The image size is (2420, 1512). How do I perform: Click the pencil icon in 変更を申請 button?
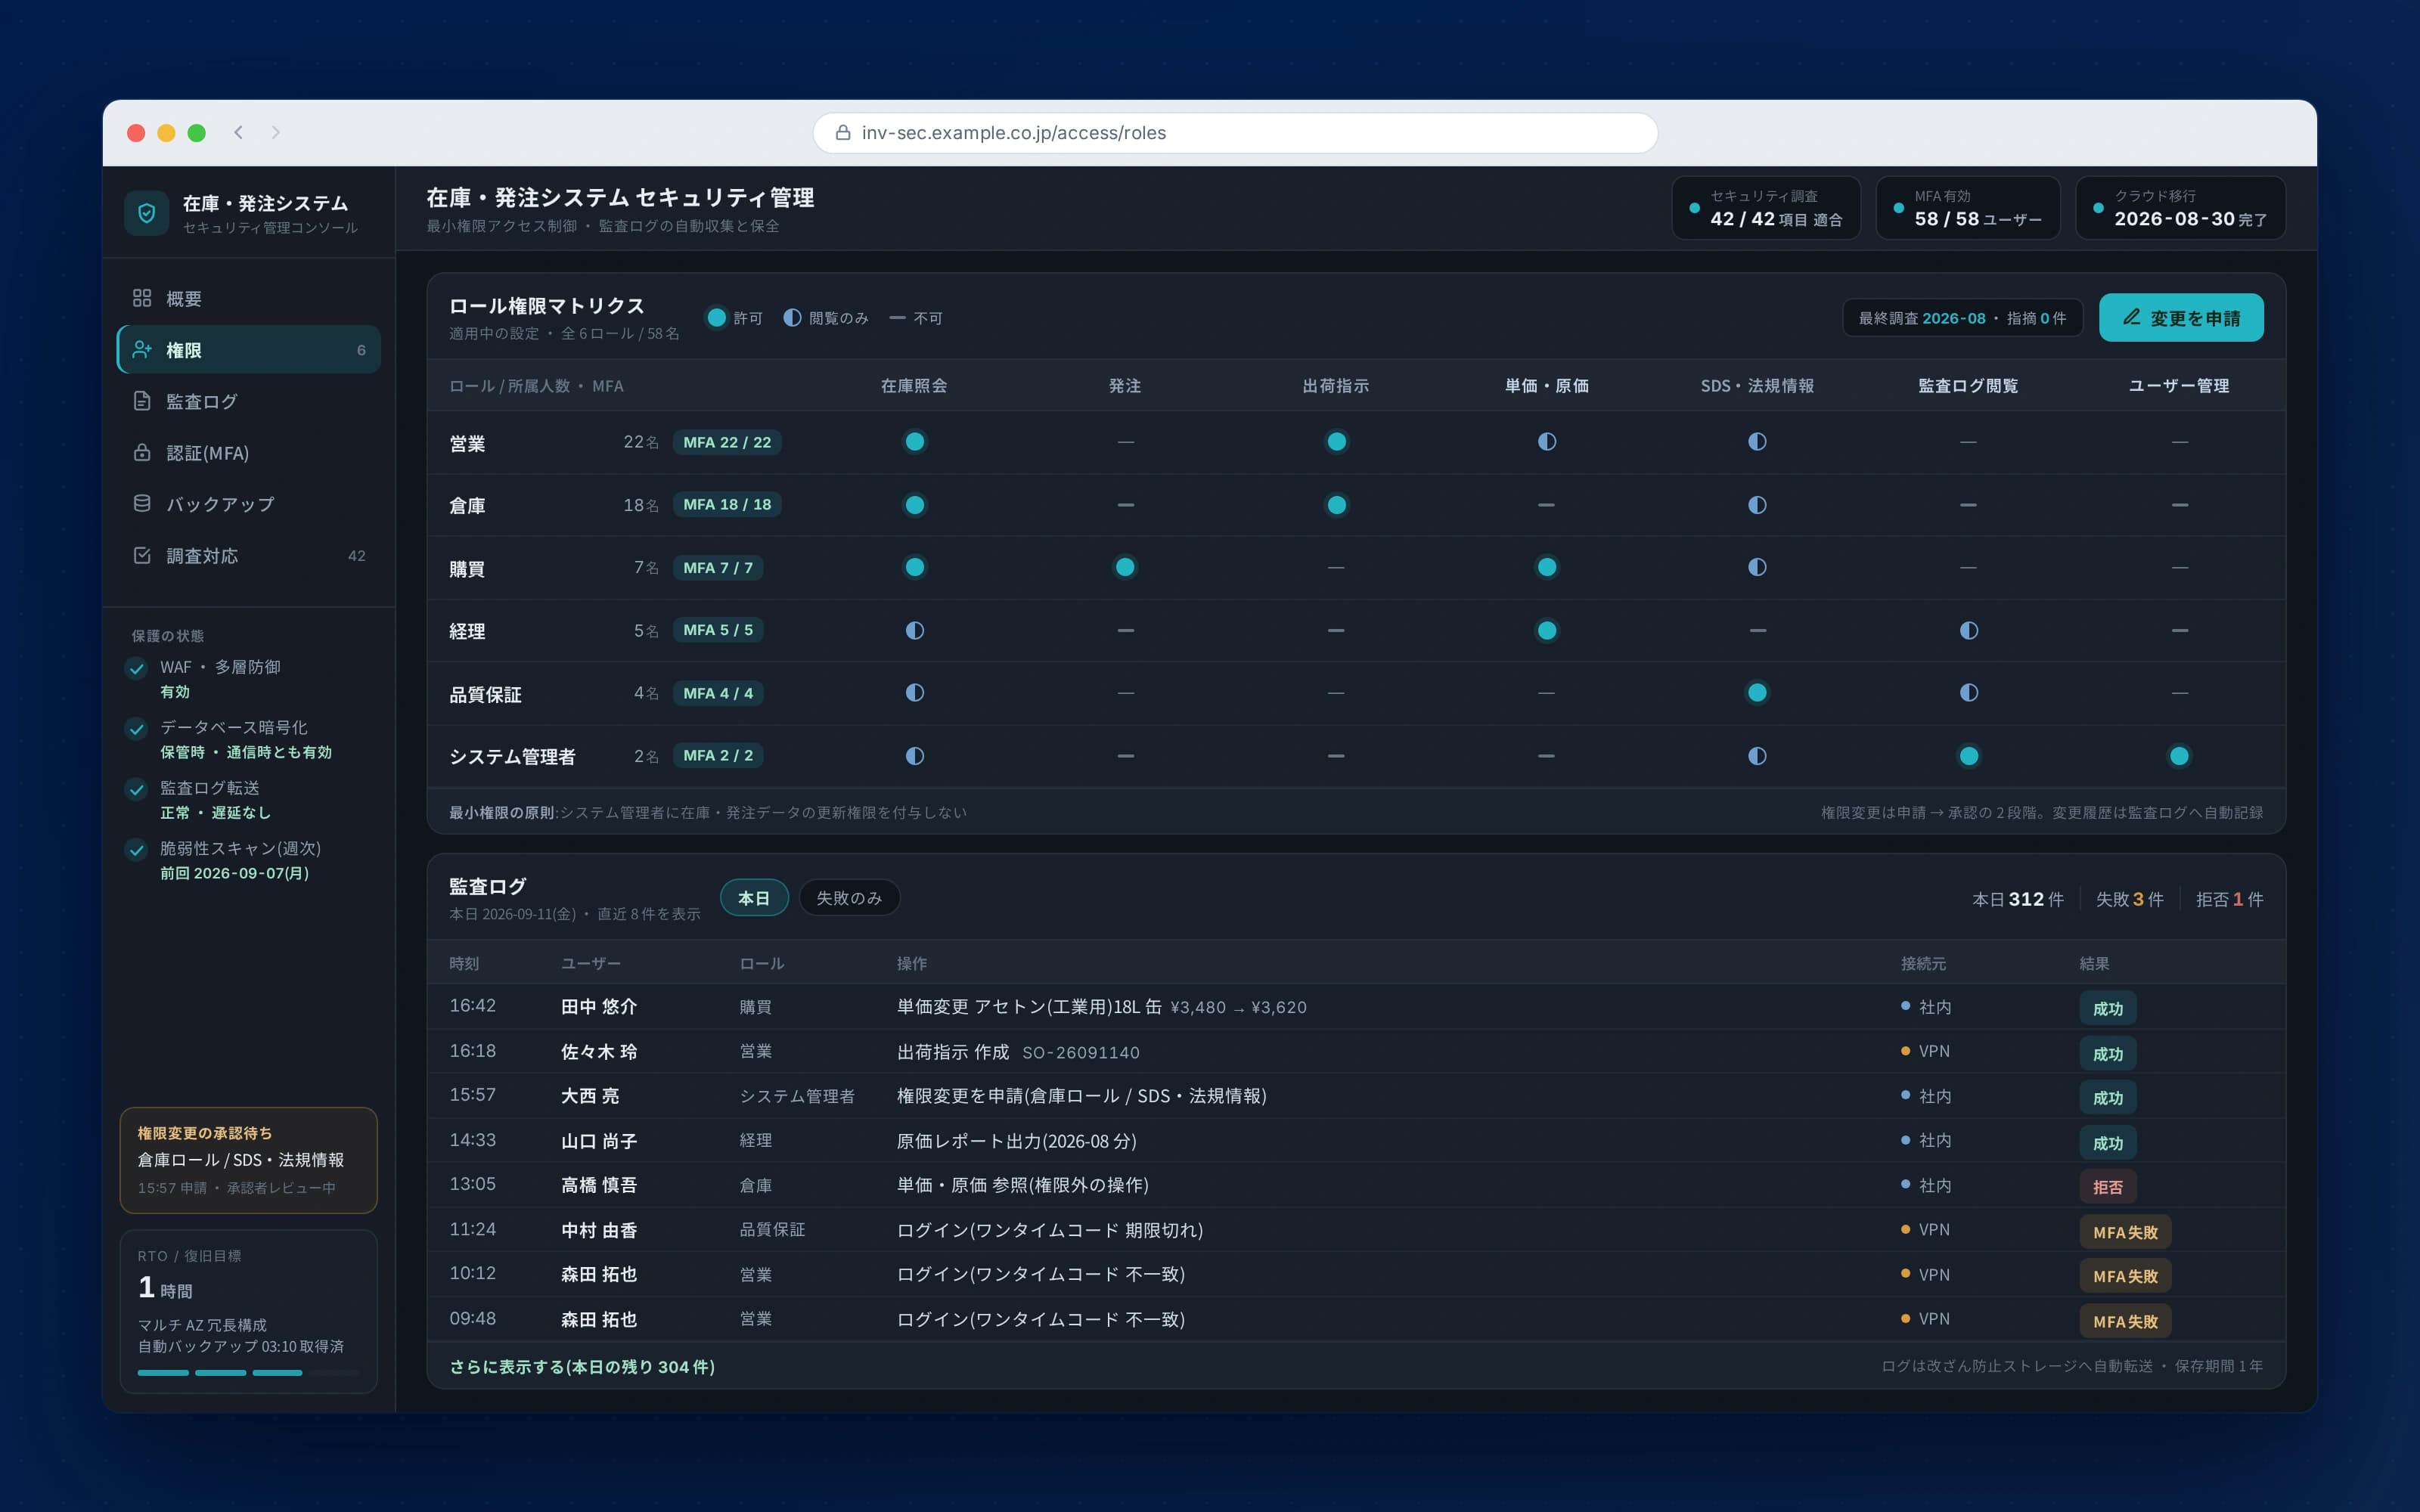(x=2132, y=317)
